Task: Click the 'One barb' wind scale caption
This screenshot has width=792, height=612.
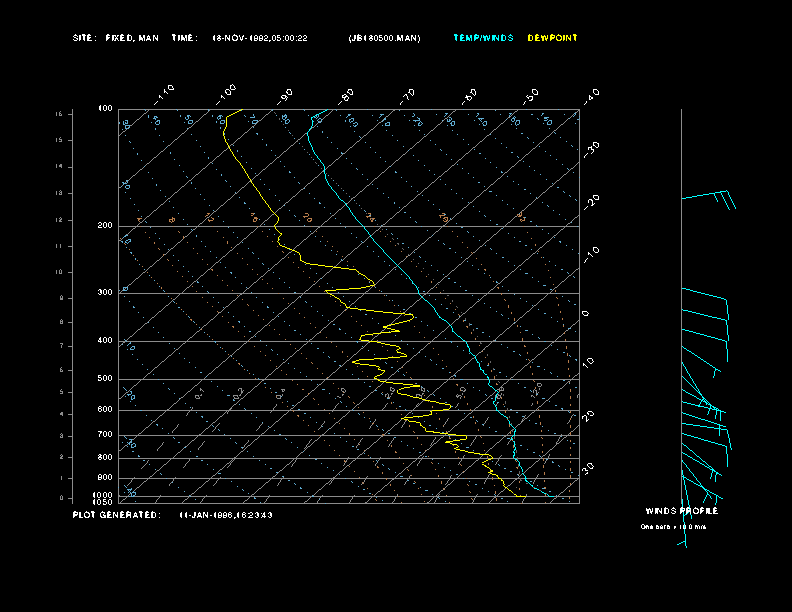Action: pyautogui.click(x=673, y=526)
